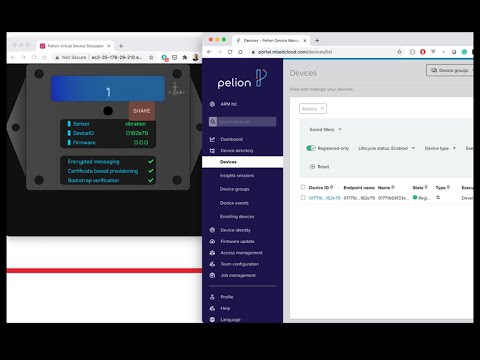This screenshot has width=480, height=360.
Task: Click the Language globe icon
Action: tap(212, 319)
